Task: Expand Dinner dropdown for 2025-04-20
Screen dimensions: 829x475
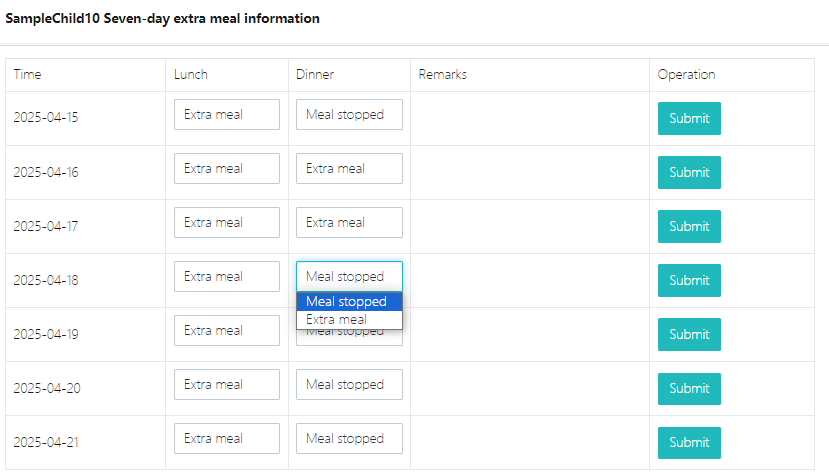Action: (x=349, y=385)
